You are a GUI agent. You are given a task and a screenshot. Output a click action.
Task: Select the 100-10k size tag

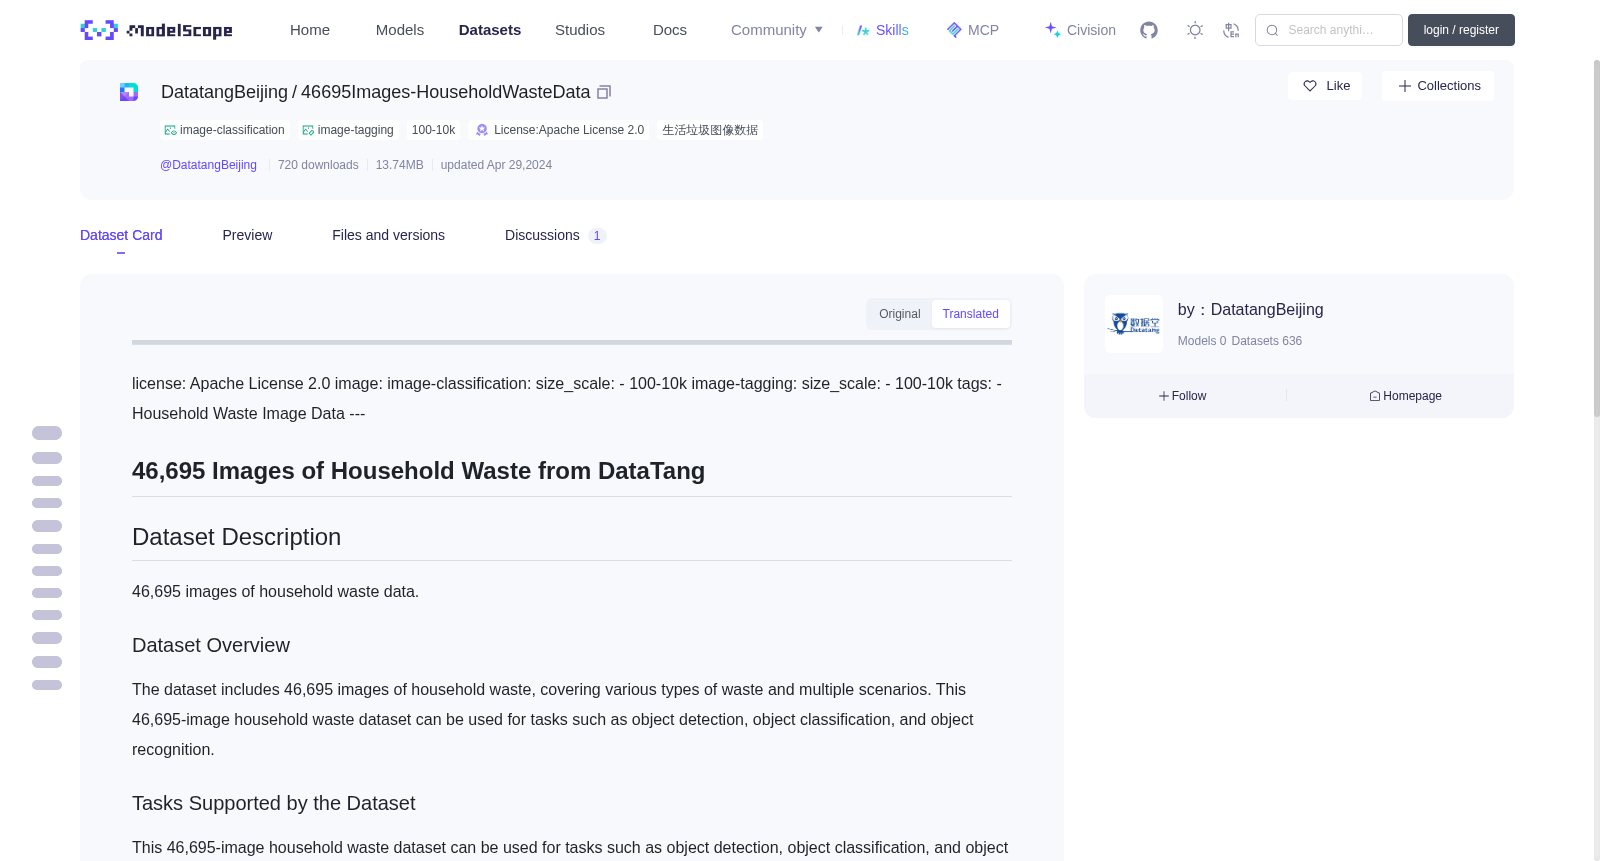pos(433,130)
